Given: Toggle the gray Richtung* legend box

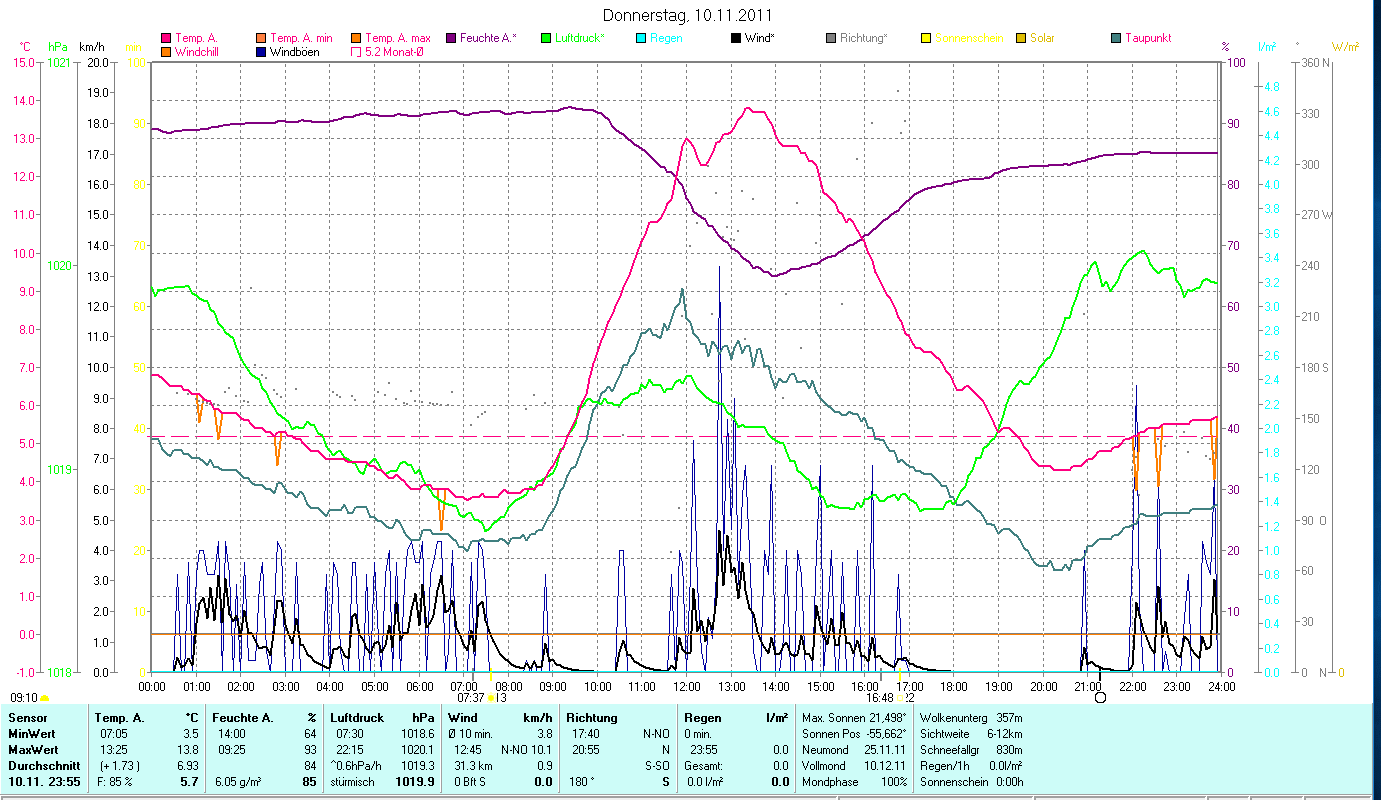Looking at the screenshot, I should click(831, 38).
